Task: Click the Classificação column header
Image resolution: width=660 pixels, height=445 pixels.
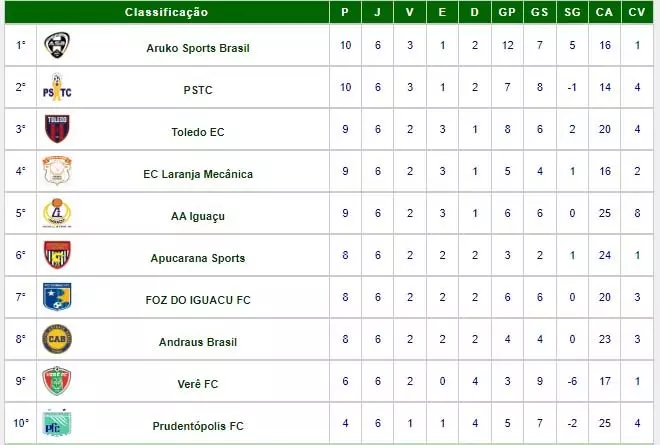Action: [166, 12]
